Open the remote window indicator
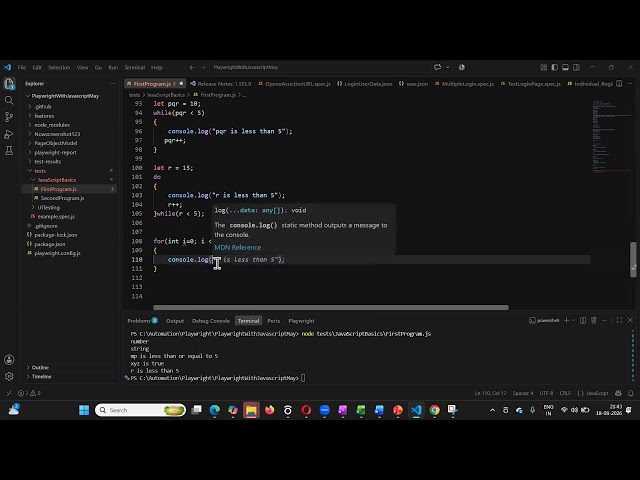 click(9, 393)
